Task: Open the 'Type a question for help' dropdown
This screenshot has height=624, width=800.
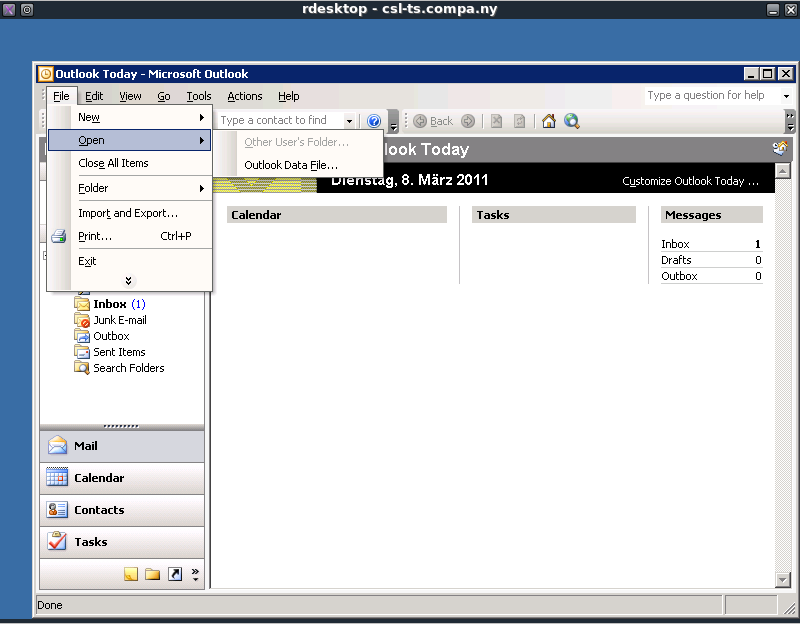Action: [786, 96]
